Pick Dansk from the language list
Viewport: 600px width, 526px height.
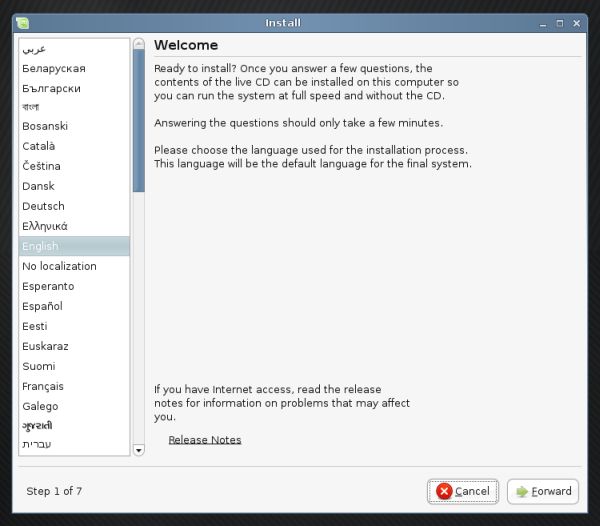[x=74, y=186]
